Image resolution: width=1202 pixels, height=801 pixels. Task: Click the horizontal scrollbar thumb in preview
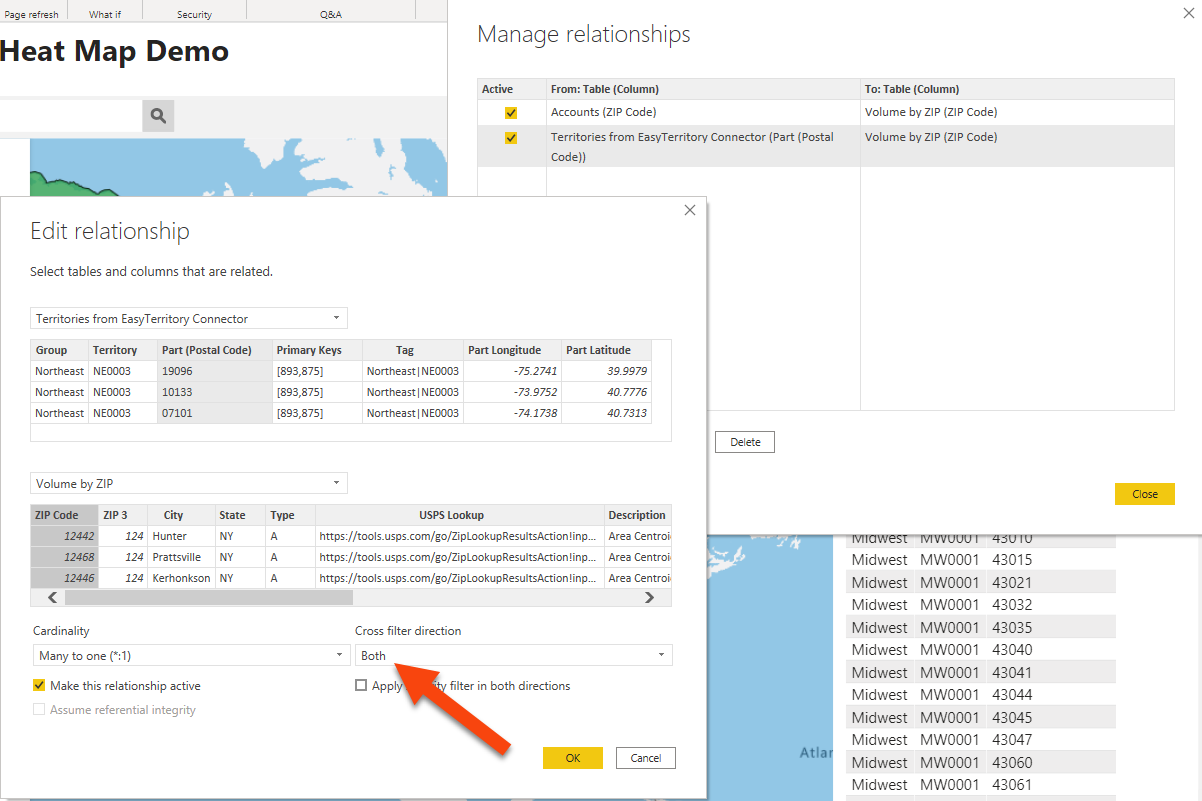click(208, 598)
